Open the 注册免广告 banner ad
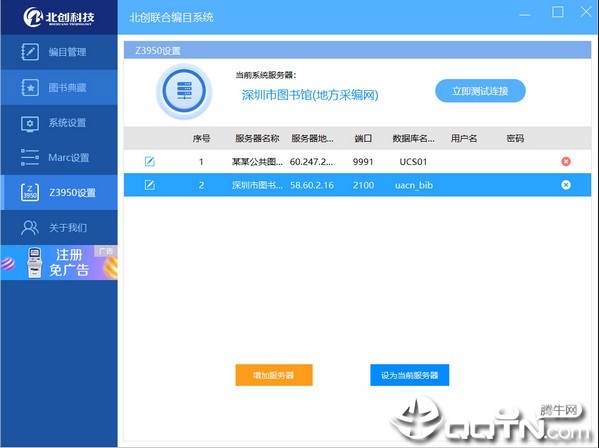The height and width of the screenshot is (448, 599). [59, 263]
